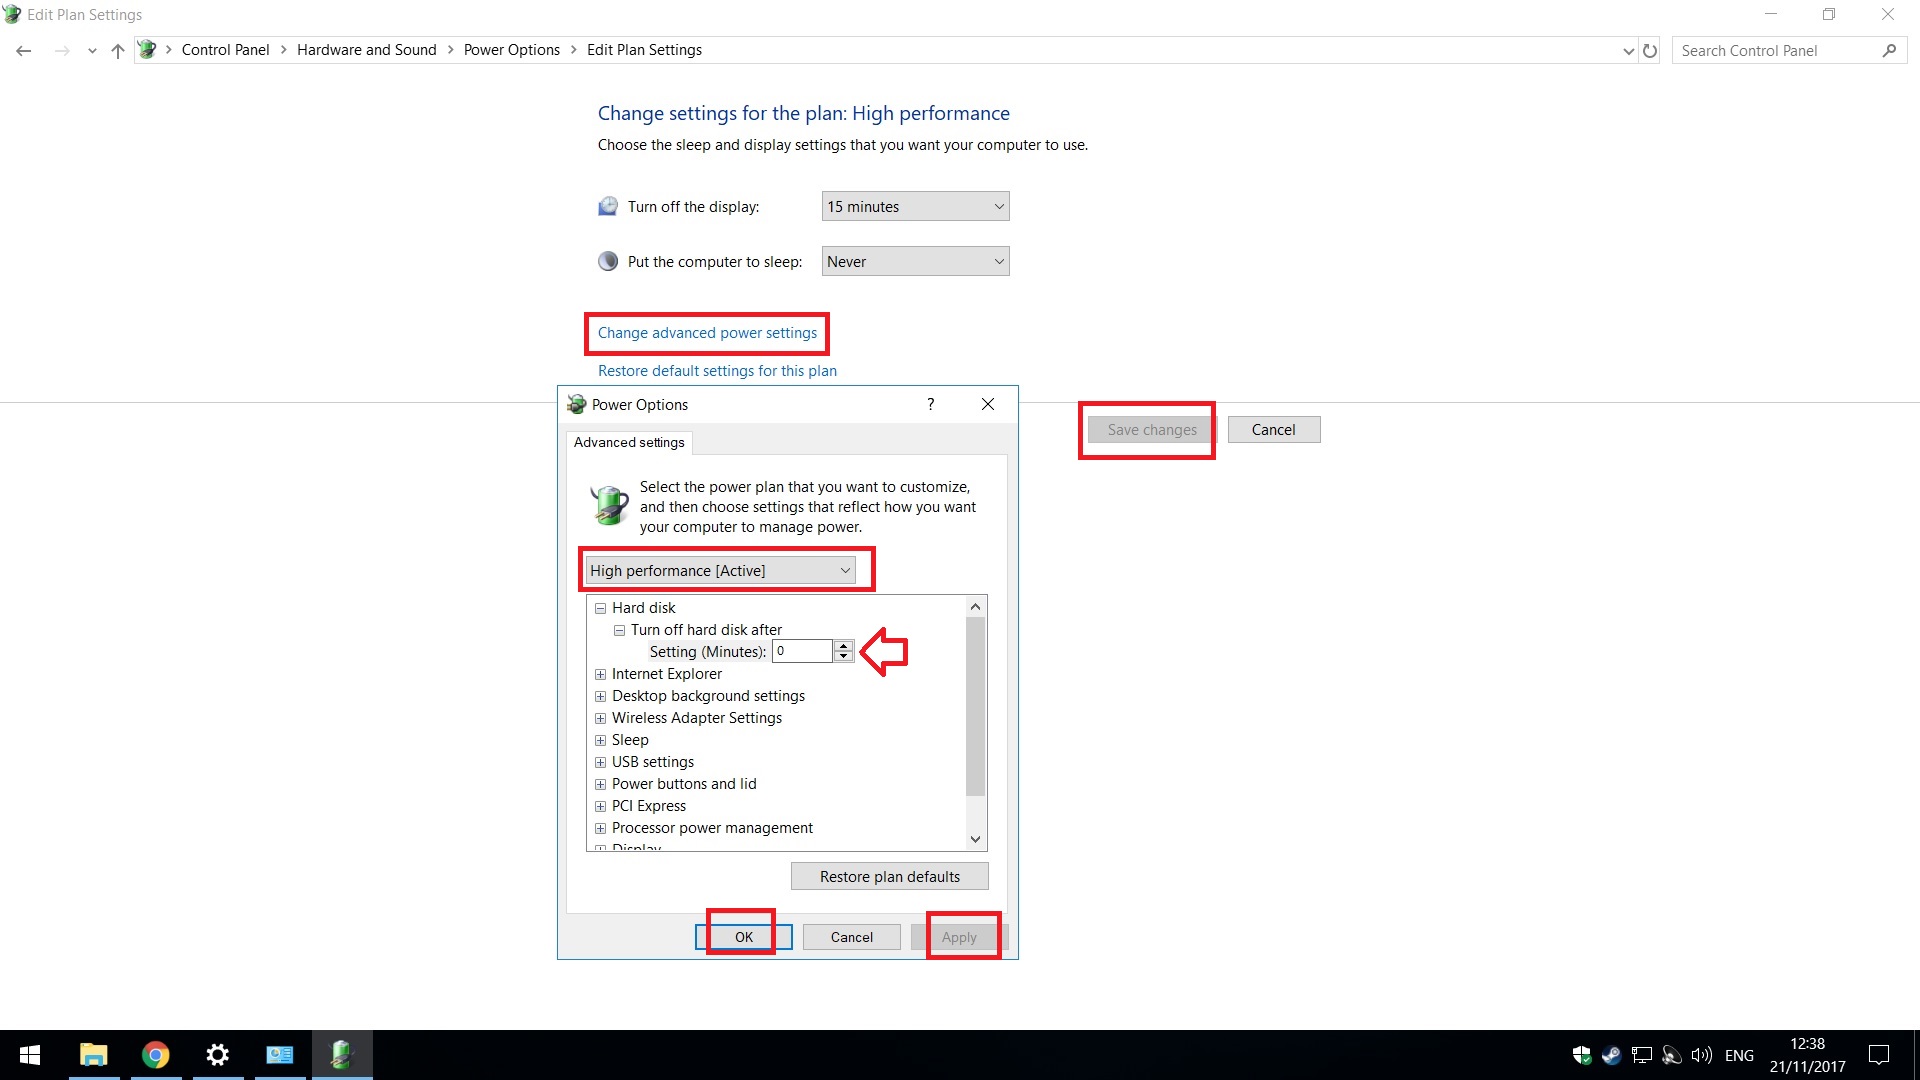This screenshot has height=1080, width=1920.
Task: Open Turn off the display dropdown
Action: 915,207
